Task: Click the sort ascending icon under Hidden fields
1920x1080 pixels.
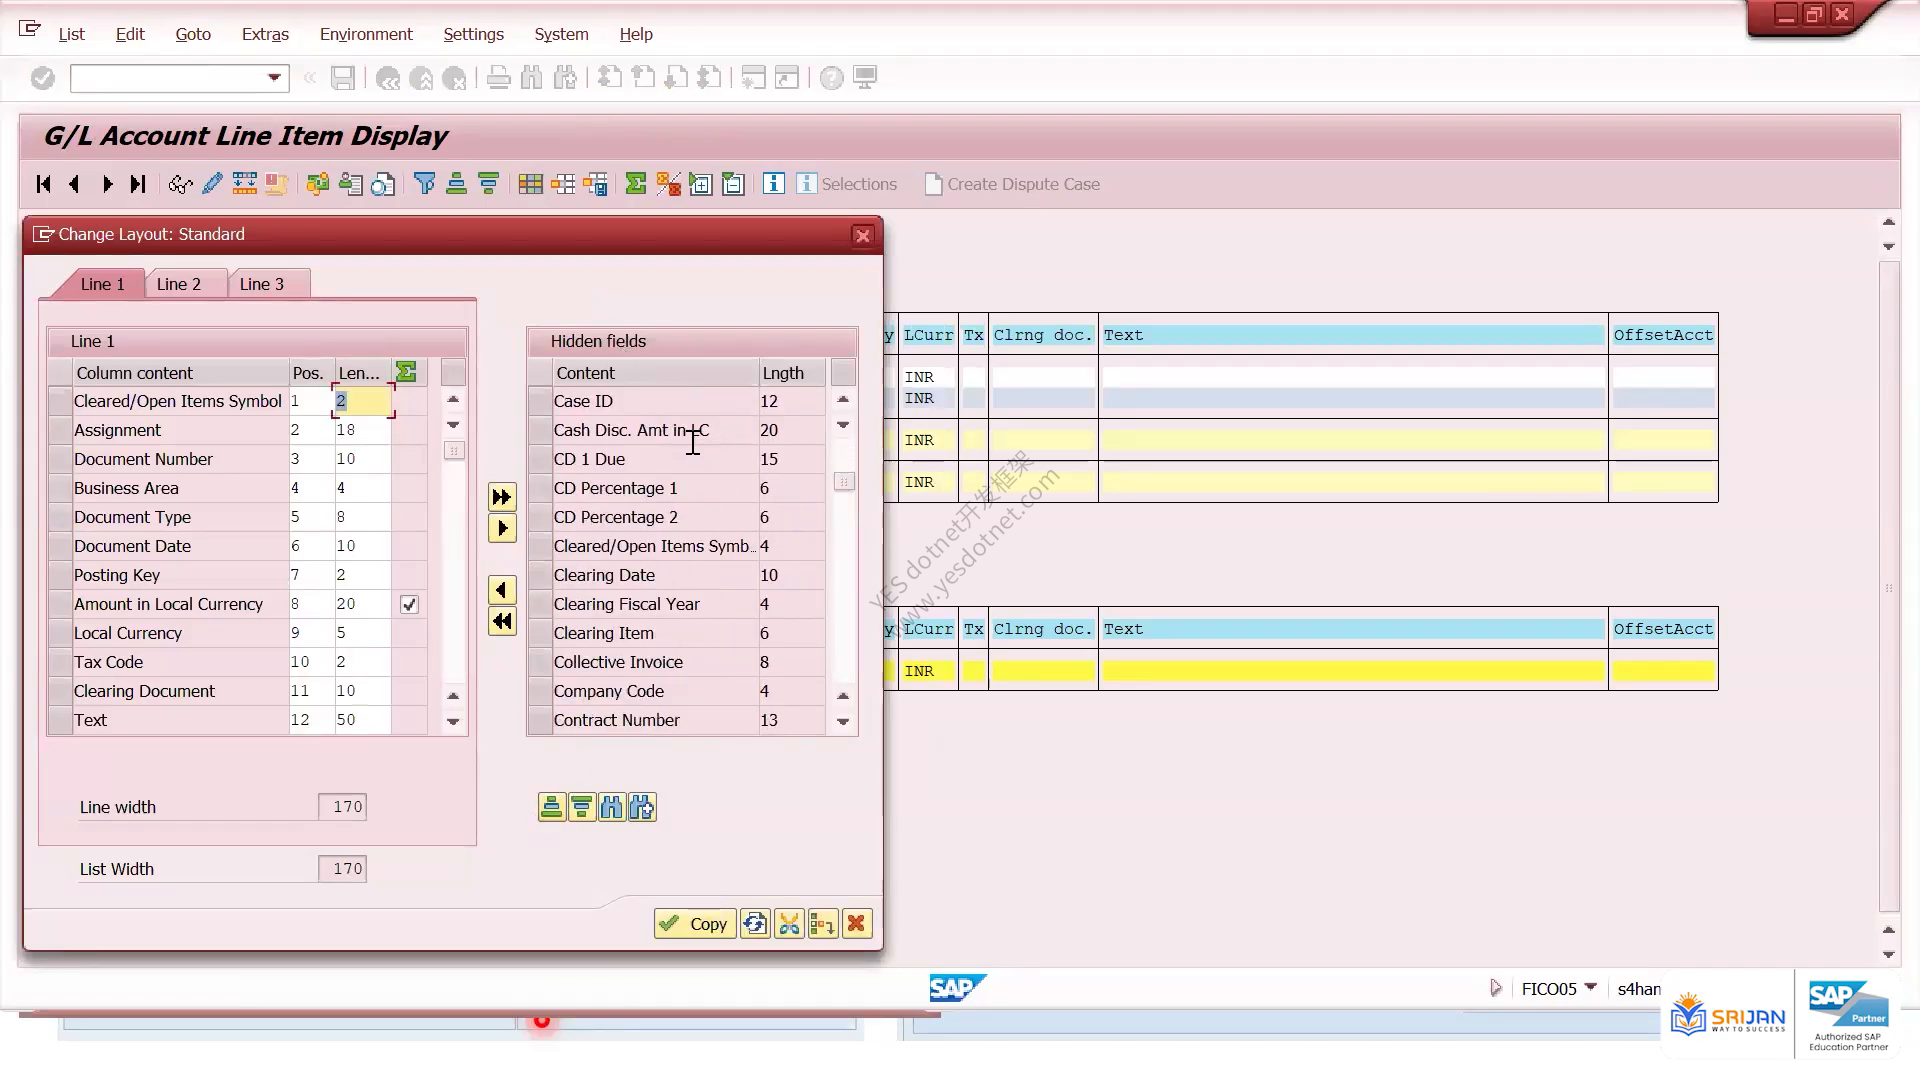Action: (x=552, y=807)
